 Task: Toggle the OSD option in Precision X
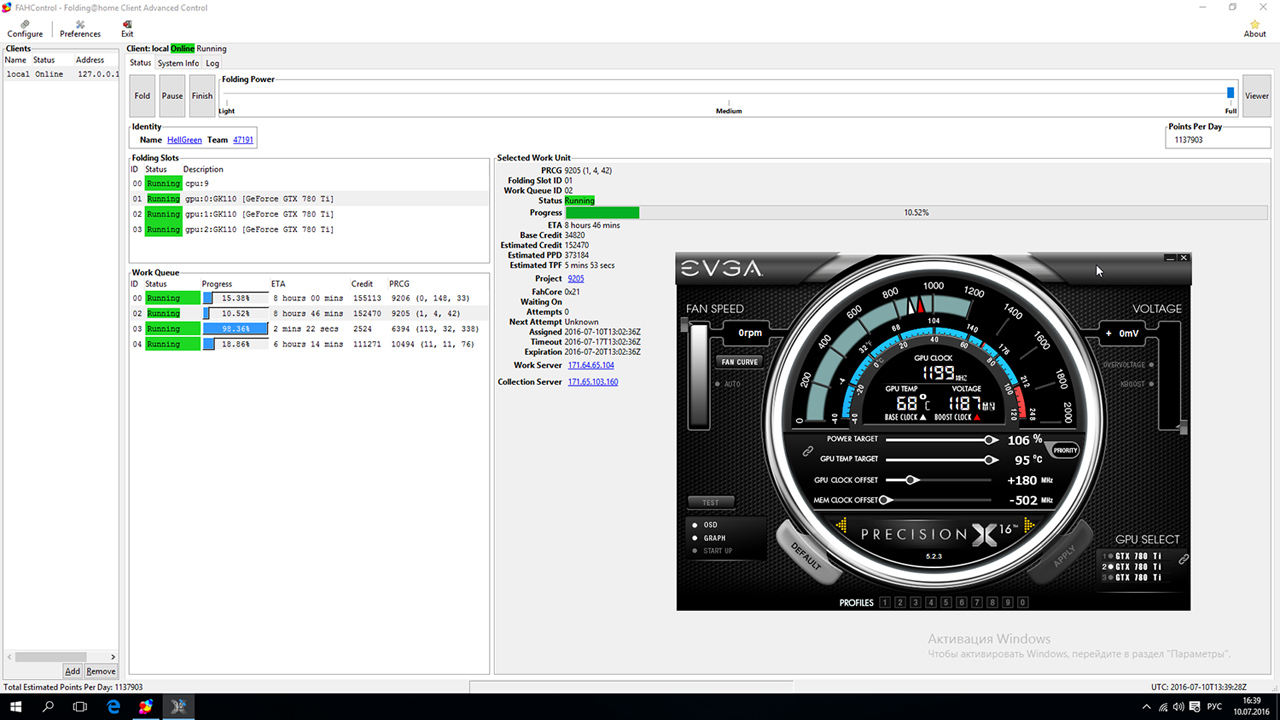tap(707, 525)
